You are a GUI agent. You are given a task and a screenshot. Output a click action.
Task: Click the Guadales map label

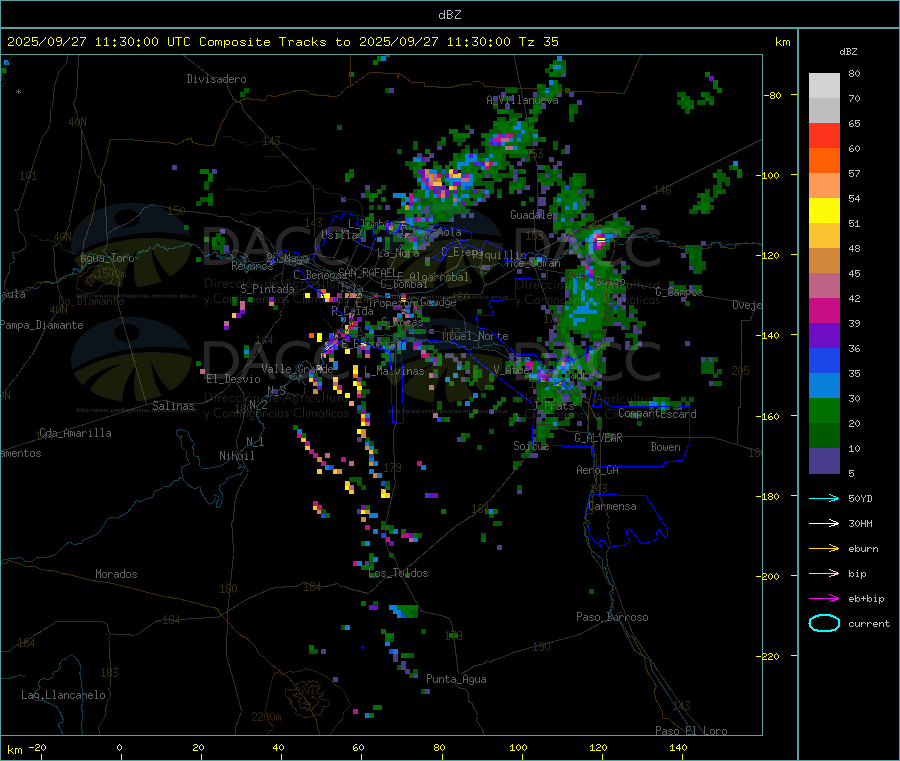(x=534, y=215)
